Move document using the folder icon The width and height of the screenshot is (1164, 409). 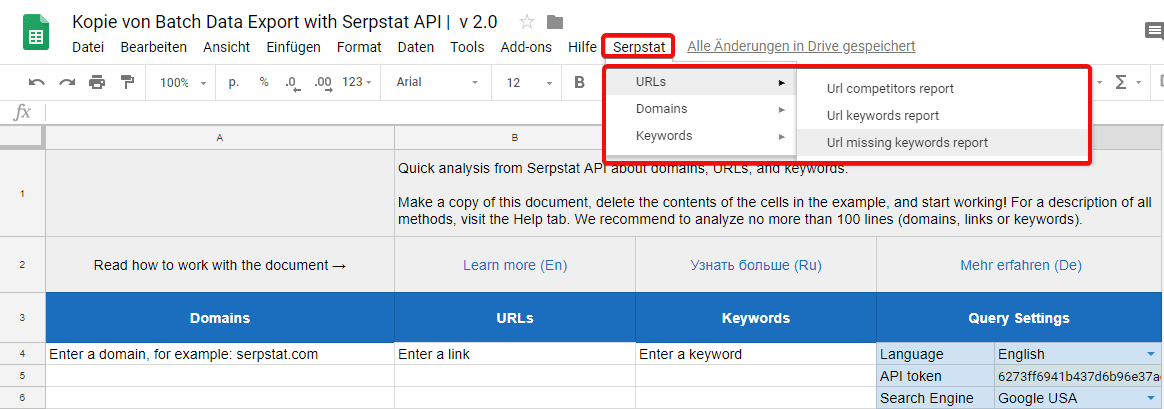[554, 21]
